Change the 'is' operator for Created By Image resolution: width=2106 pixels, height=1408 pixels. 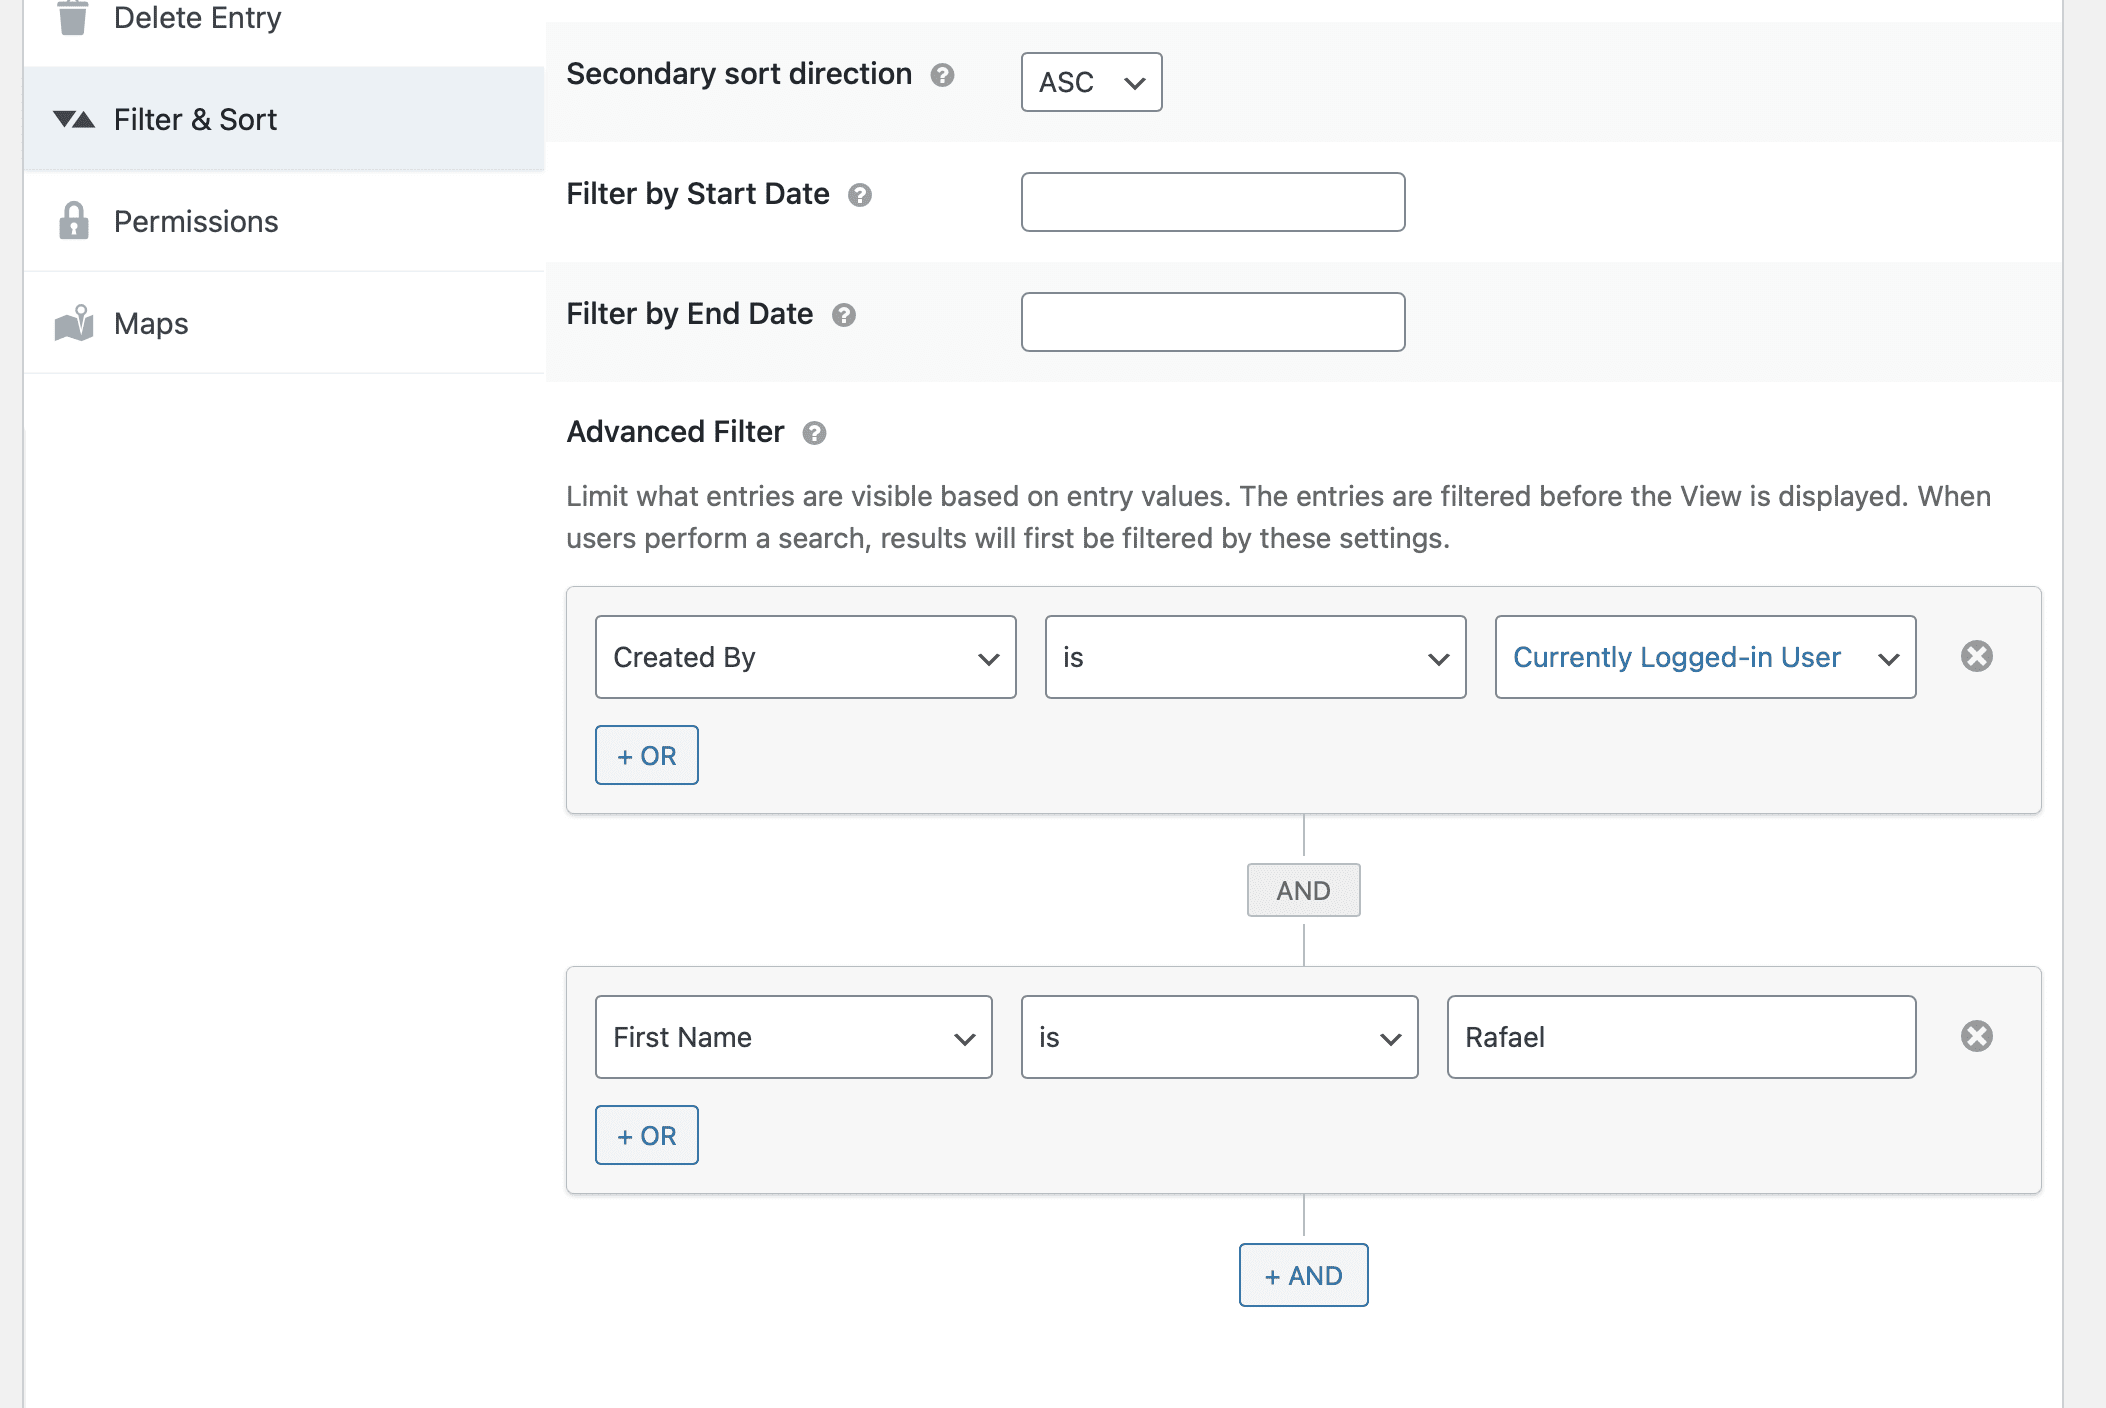pos(1255,657)
